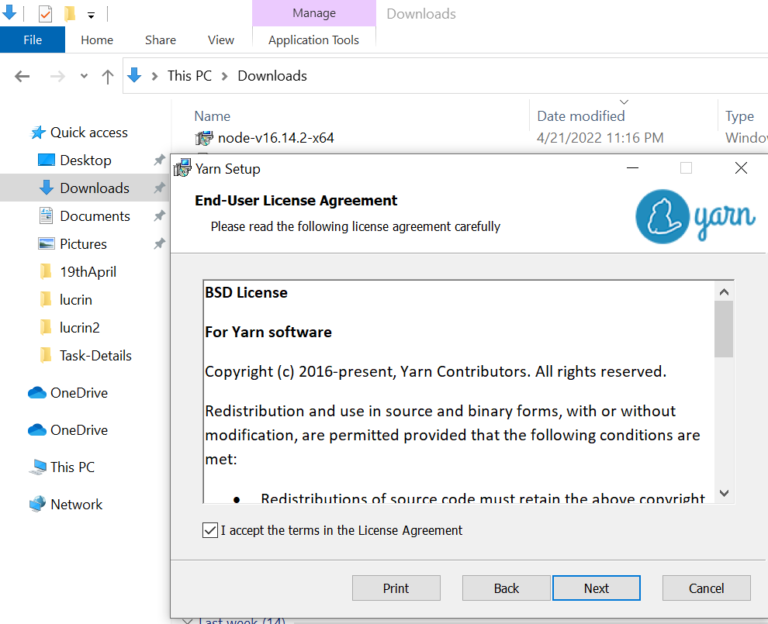
Task: Click the Documents icon in the navigation pane
Action: [x=46, y=216]
